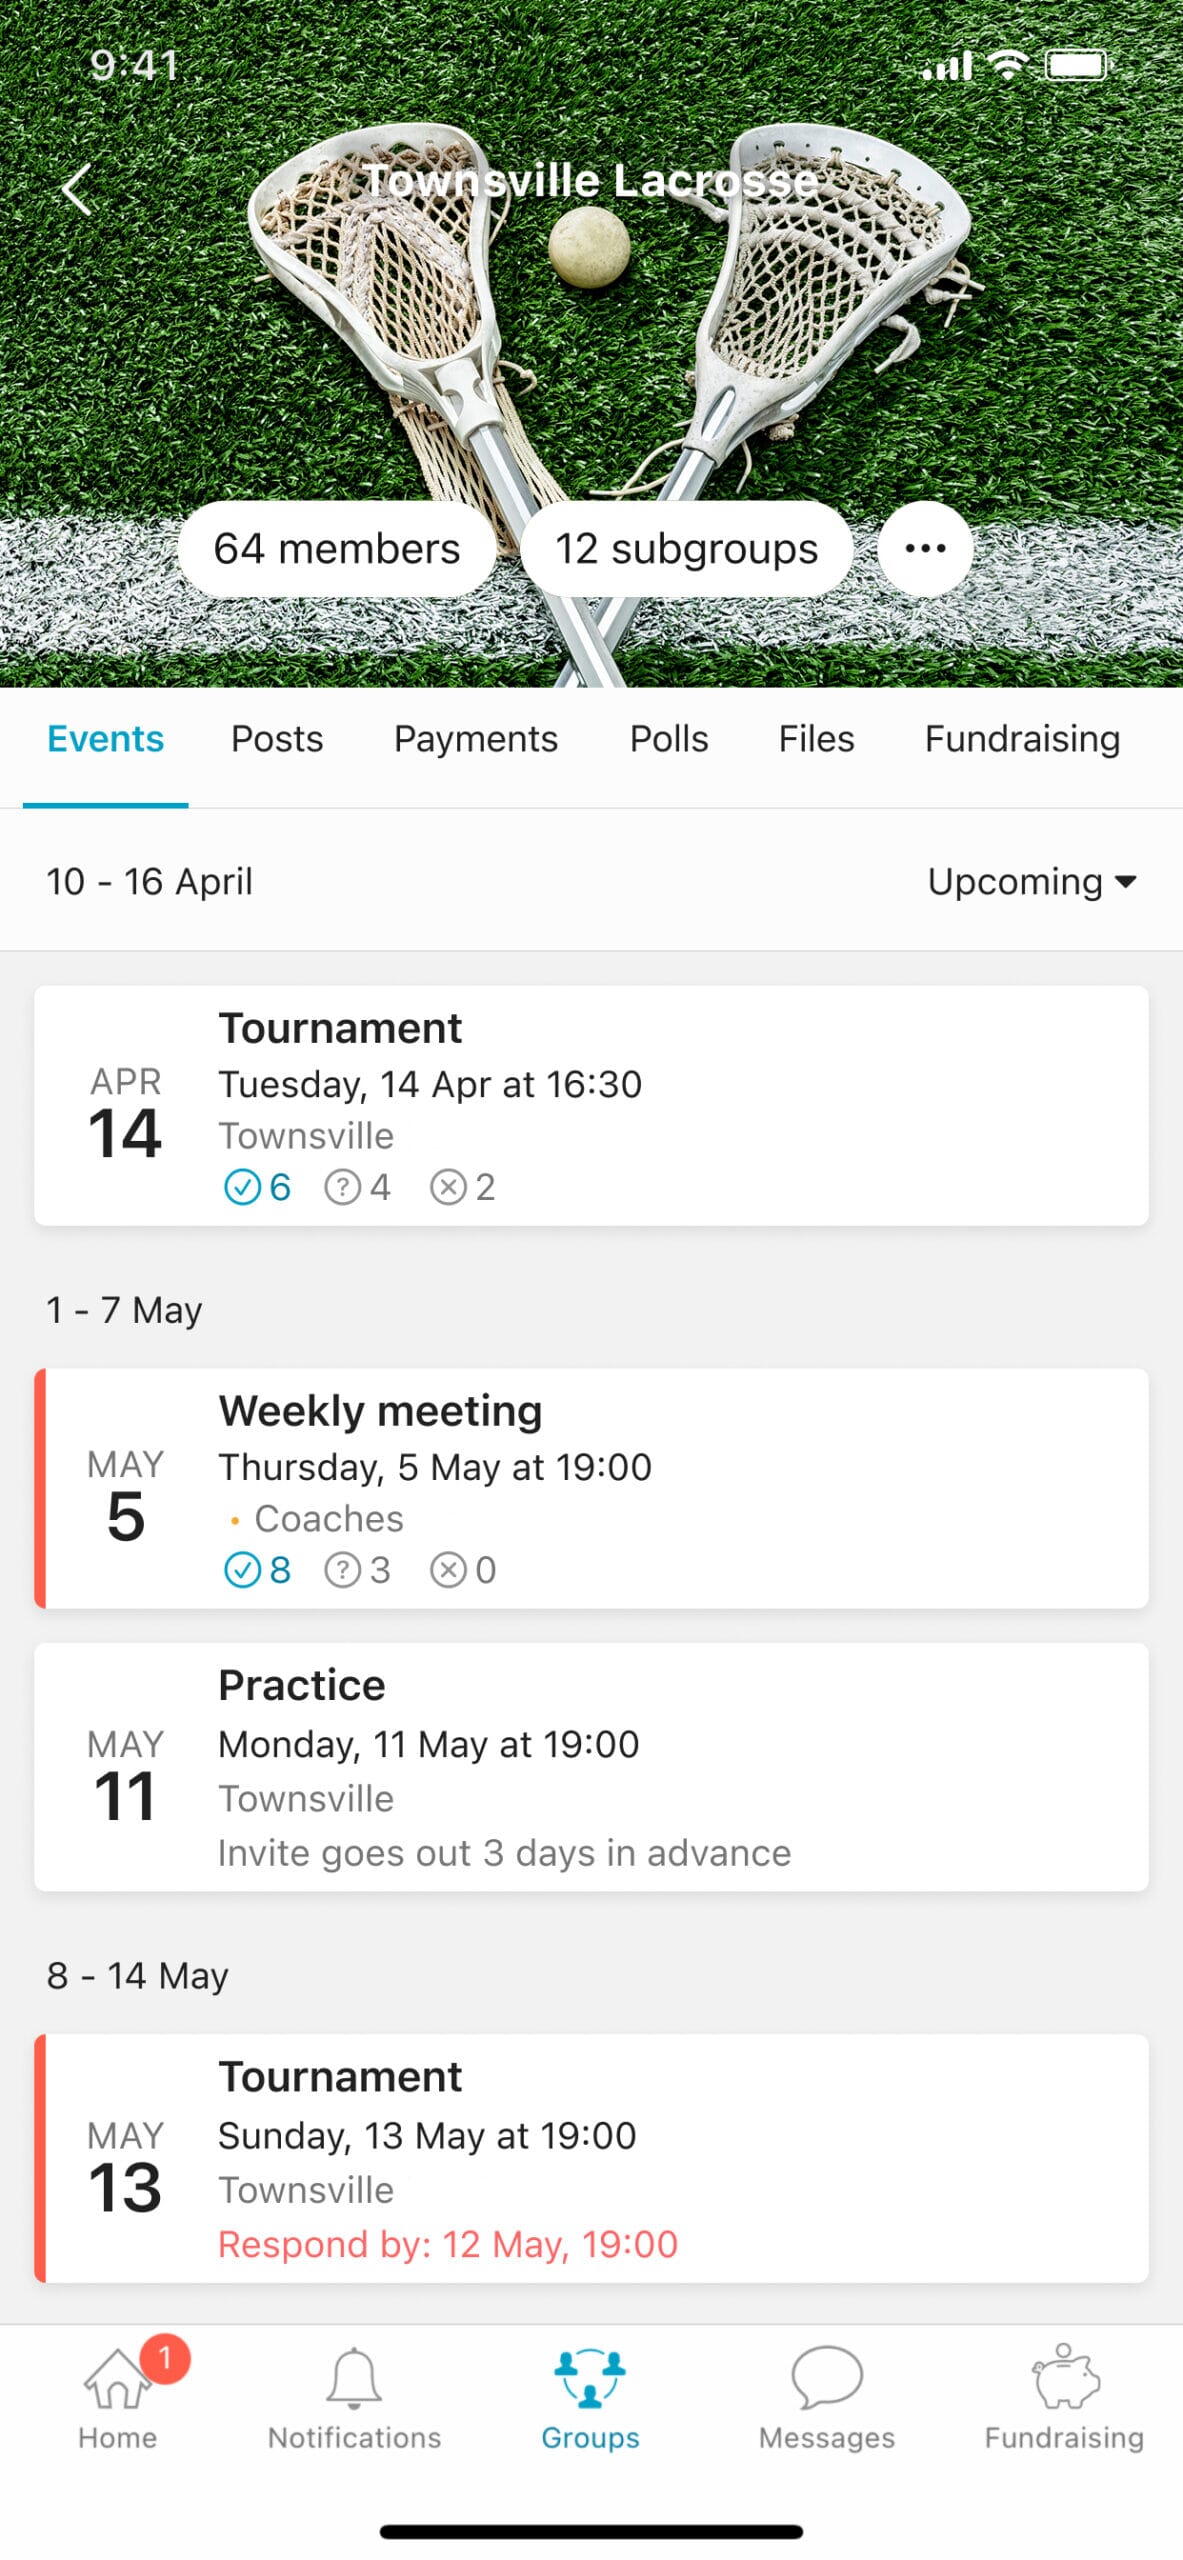
Task: Open the 12 subgroups button
Action: (686, 549)
